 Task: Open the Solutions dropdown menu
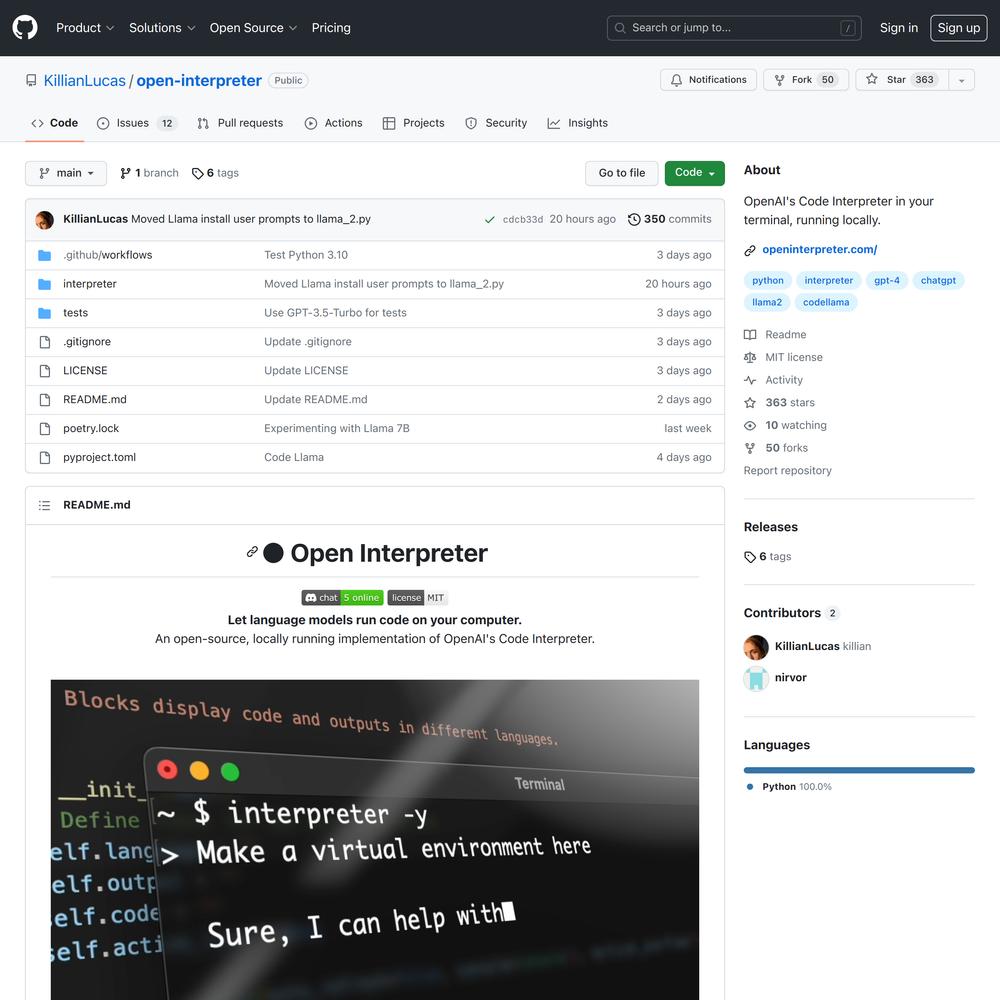tap(162, 28)
